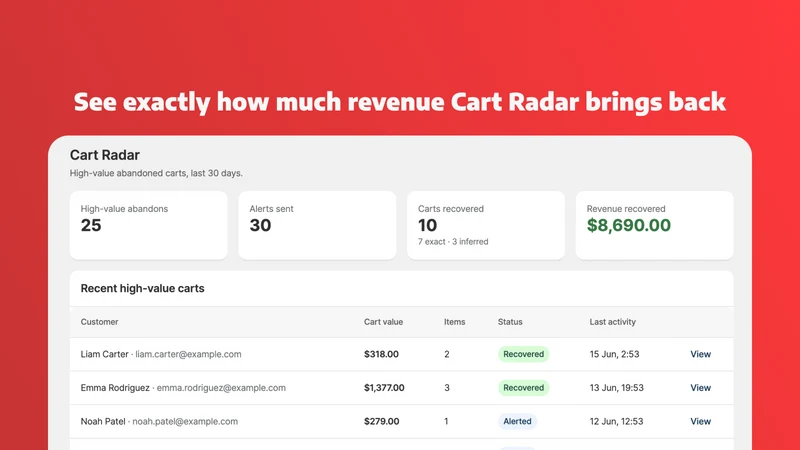Click the Status column header
The height and width of the screenshot is (450, 800).
[510, 322]
